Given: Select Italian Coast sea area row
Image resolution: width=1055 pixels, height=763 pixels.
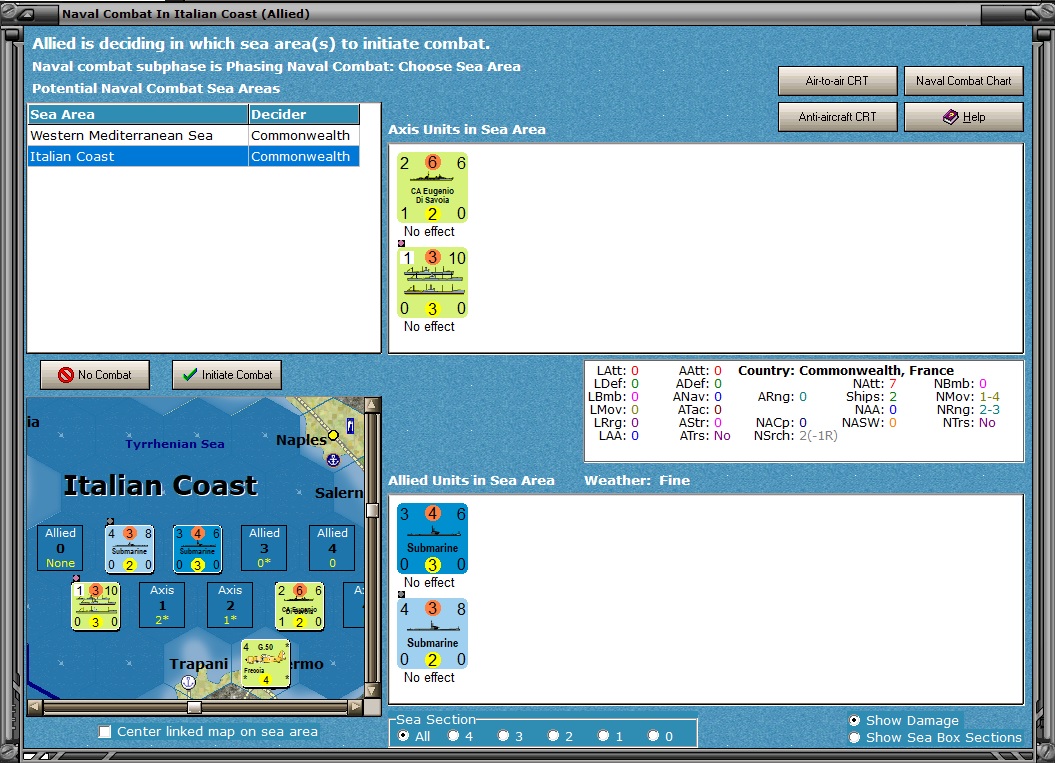Looking at the screenshot, I should tap(194, 156).
